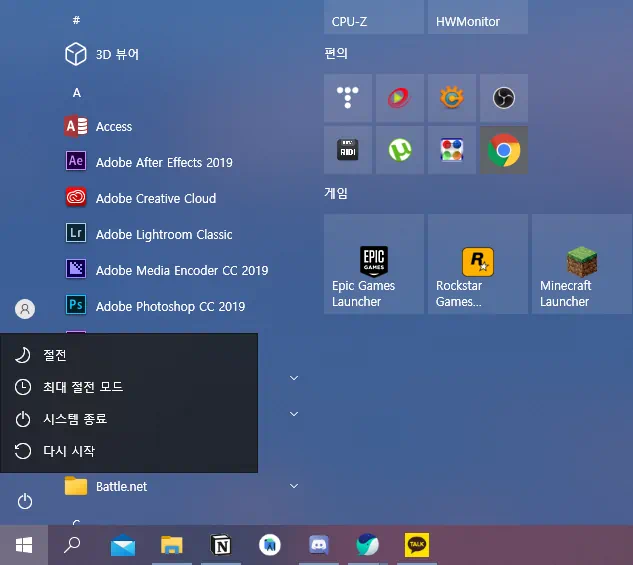Jump via the # section header
Screen dimensions: 633x565
[76, 20]
